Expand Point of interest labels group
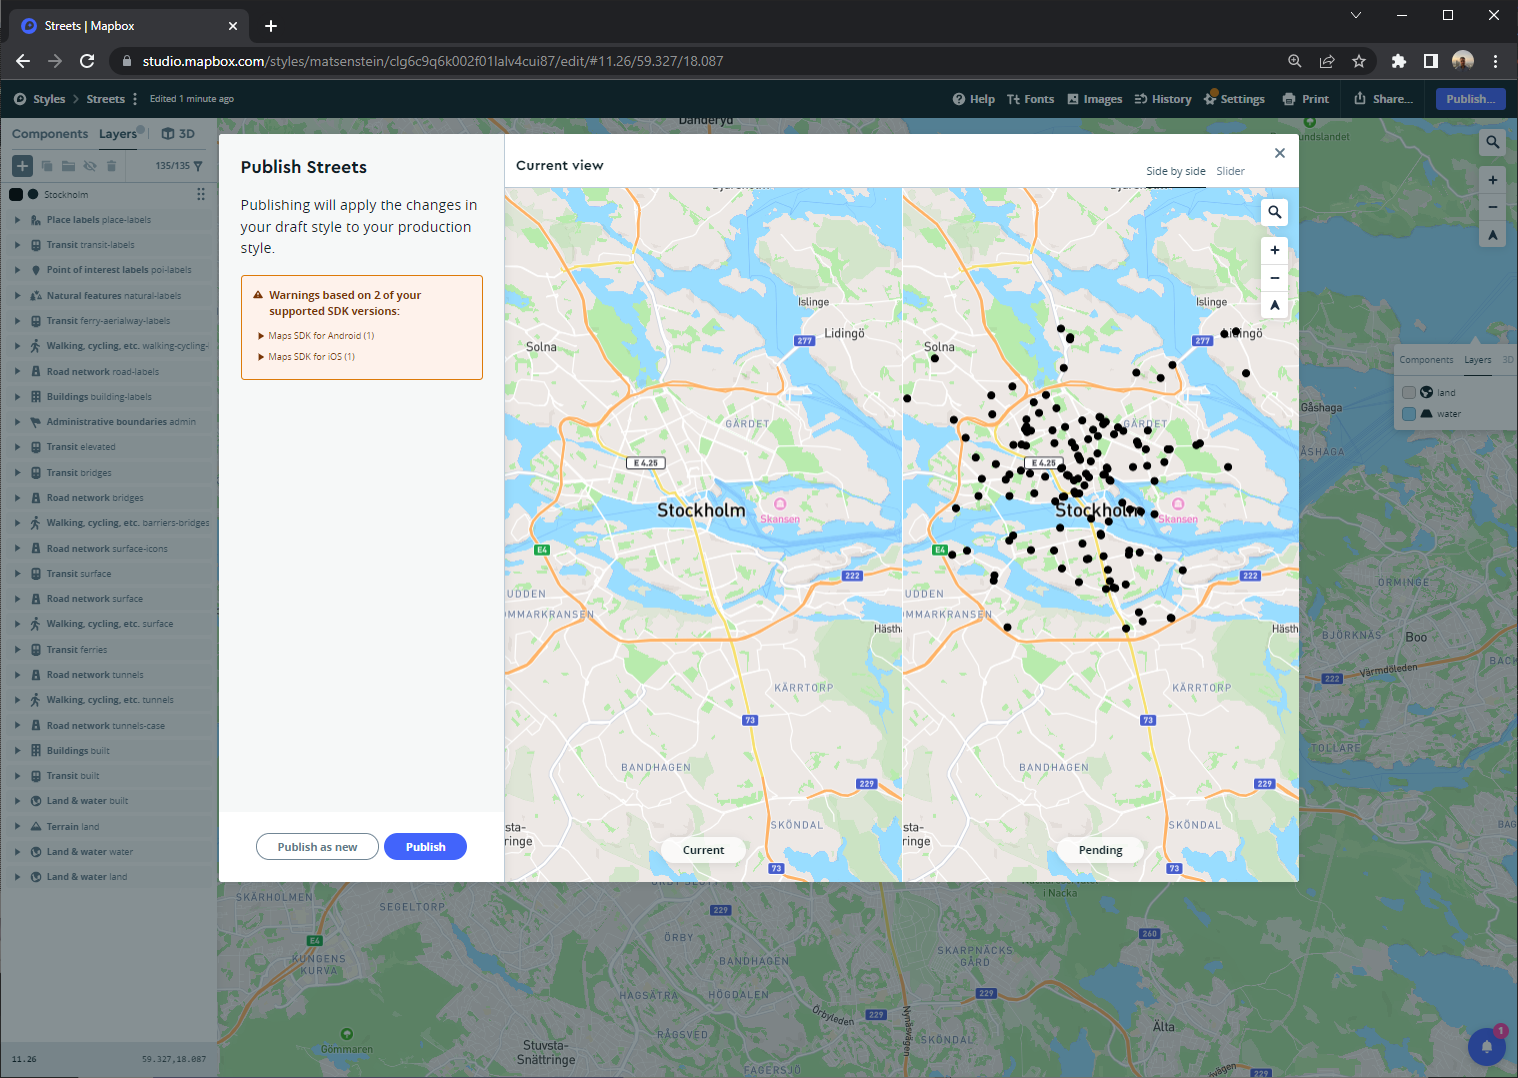 tap(17, 270)
